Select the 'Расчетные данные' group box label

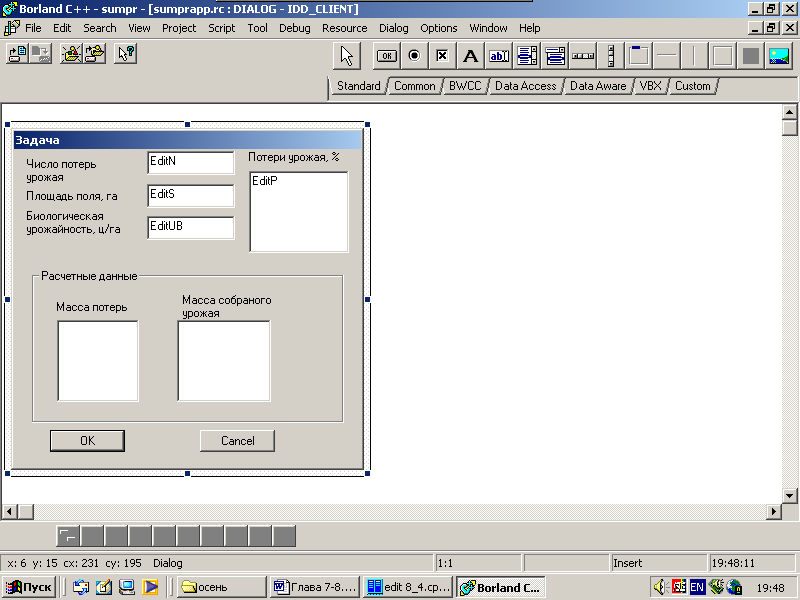pos(89,276)
